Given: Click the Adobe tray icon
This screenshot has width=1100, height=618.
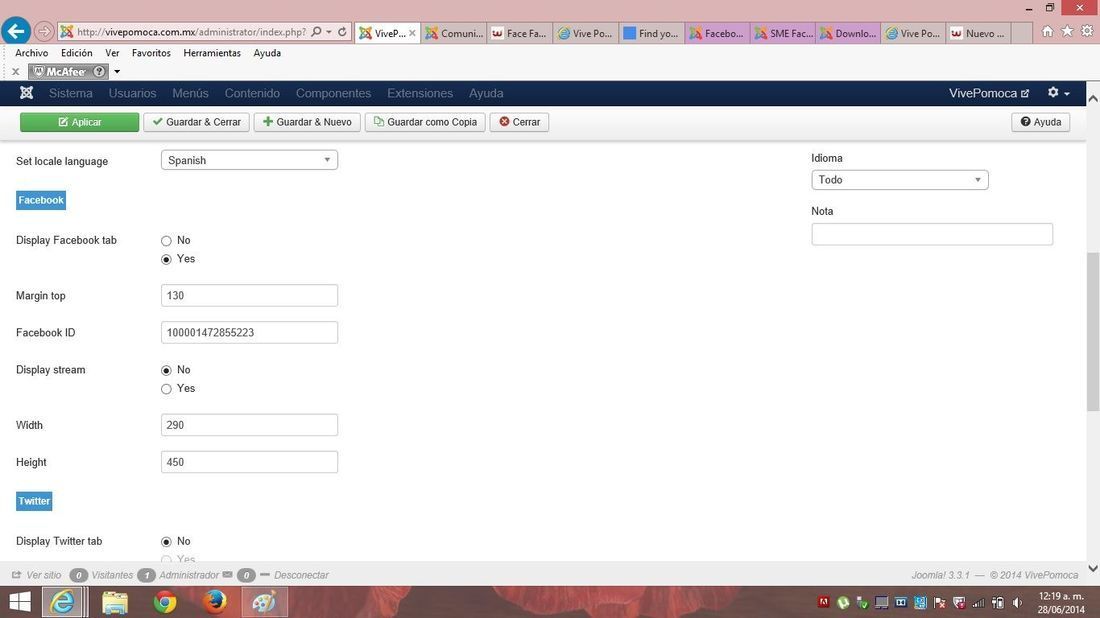Looking at the screenshot, I should [824, 602].
